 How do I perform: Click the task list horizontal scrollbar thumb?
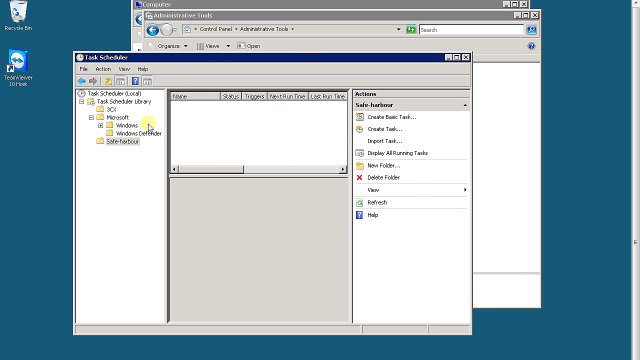coord(211,169)
